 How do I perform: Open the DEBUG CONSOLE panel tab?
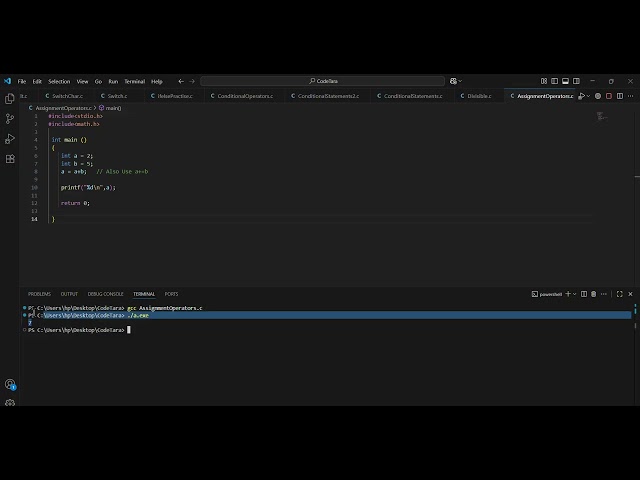click(105, 294)
